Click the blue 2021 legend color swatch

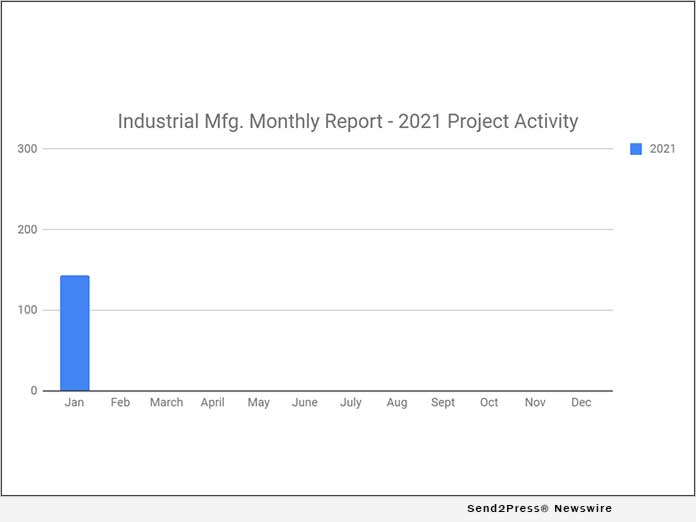(636, 149)
